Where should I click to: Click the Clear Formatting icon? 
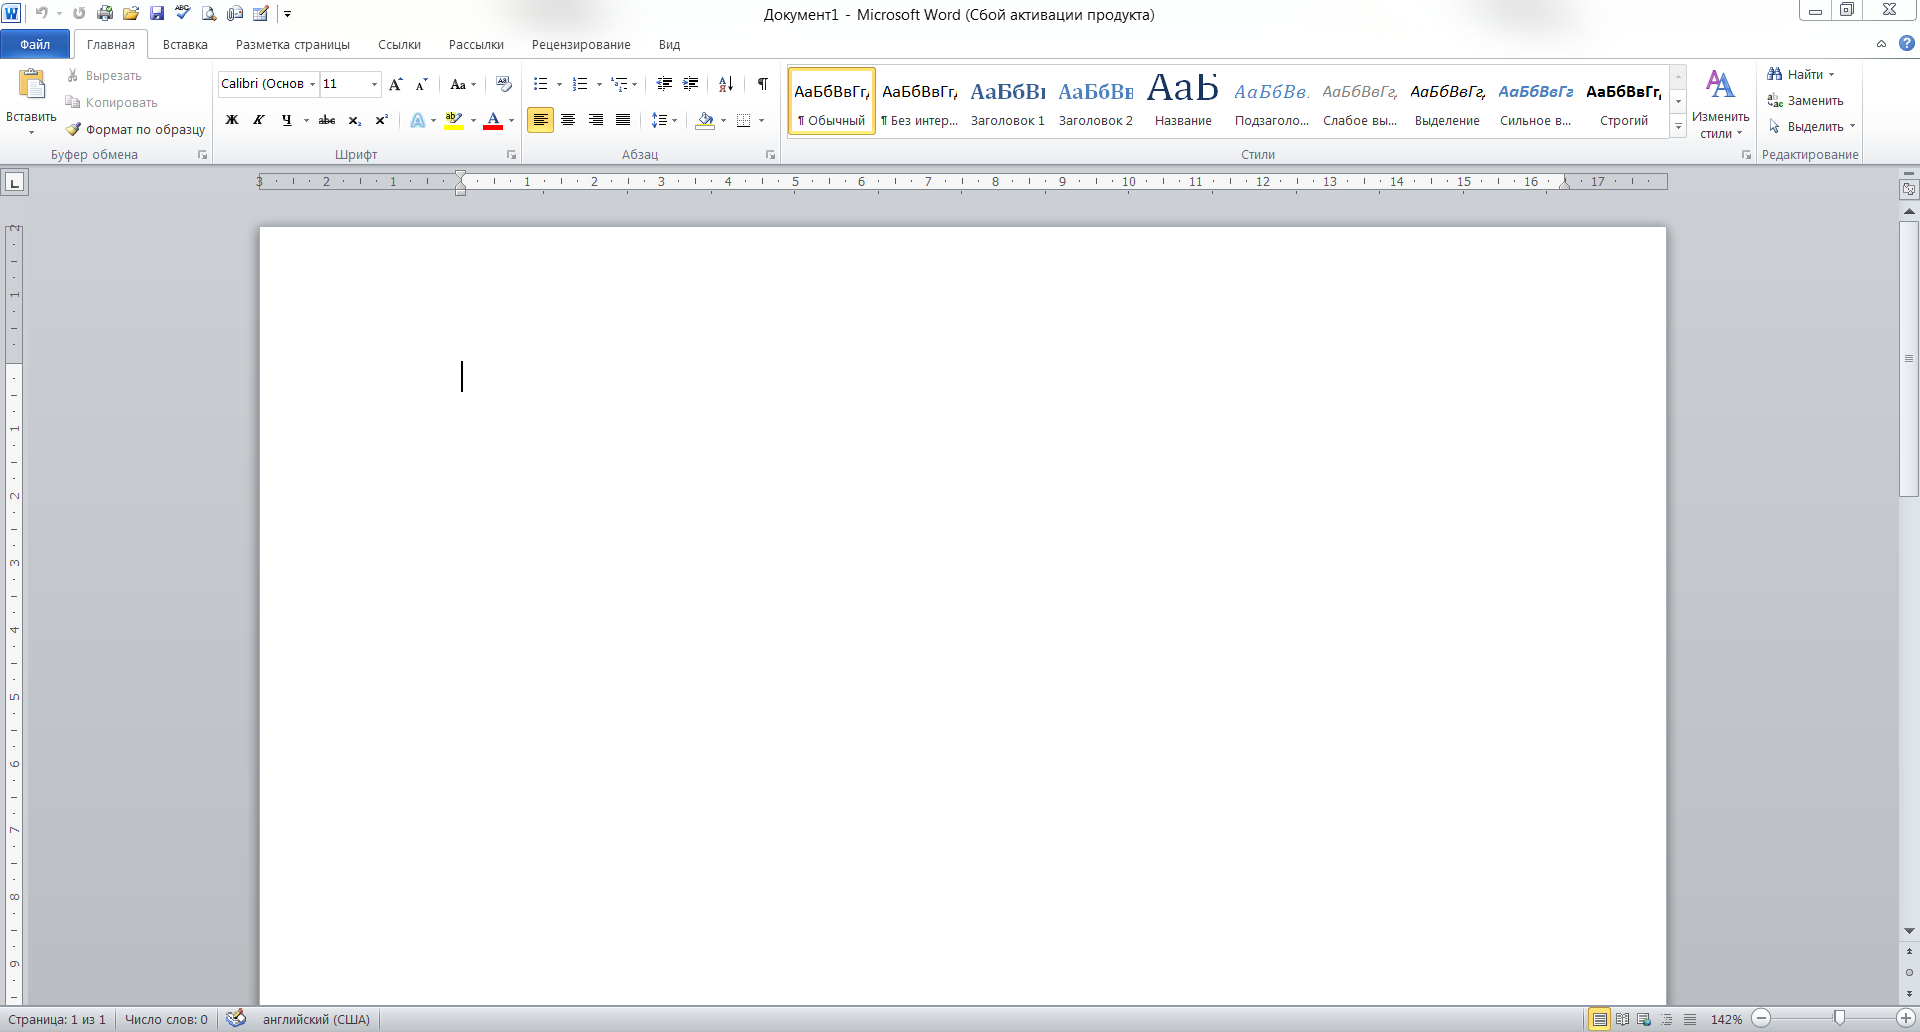(504, 84)
